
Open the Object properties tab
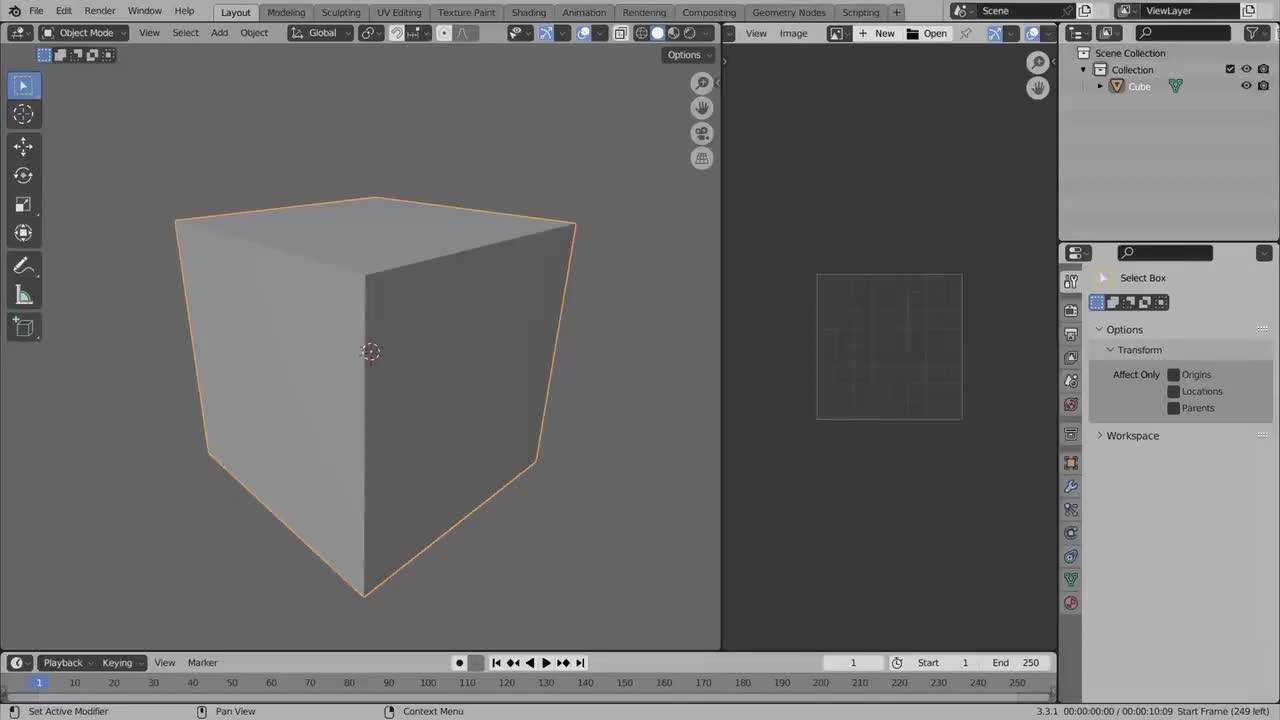pyautogui.click(x=1071, y=462)
